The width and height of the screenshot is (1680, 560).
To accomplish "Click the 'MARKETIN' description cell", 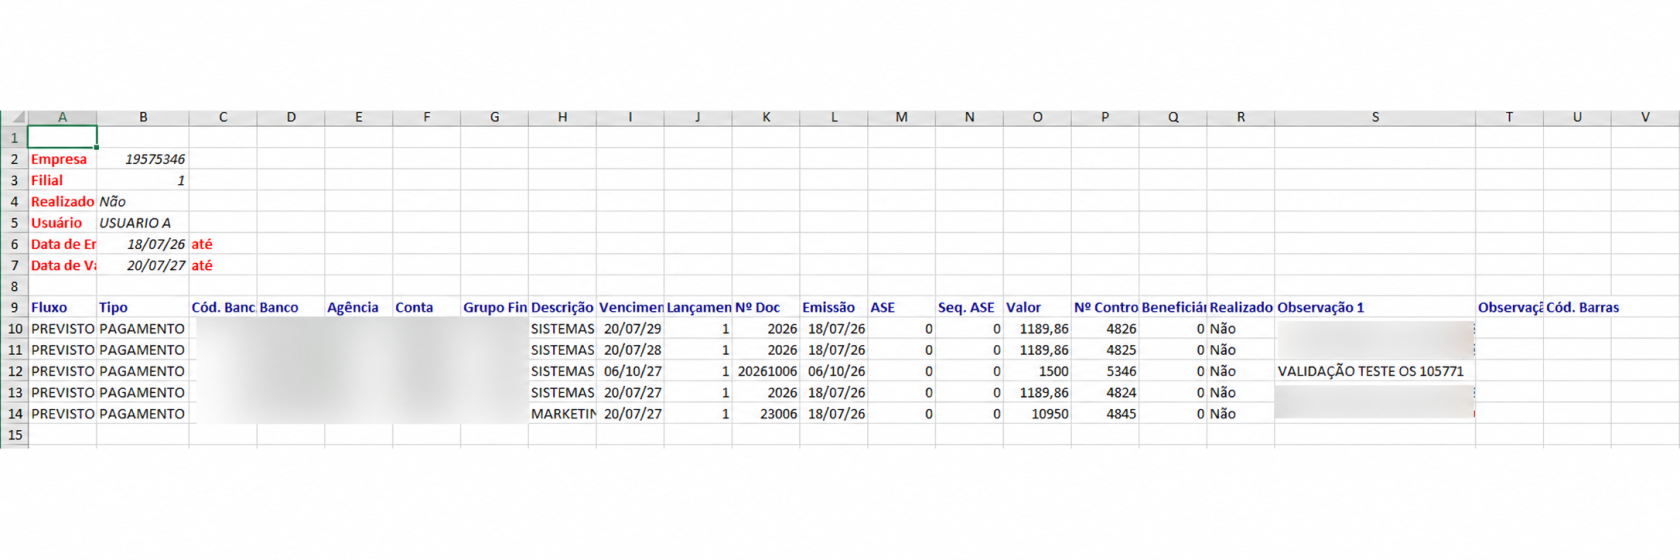I will tap(562, 413).
